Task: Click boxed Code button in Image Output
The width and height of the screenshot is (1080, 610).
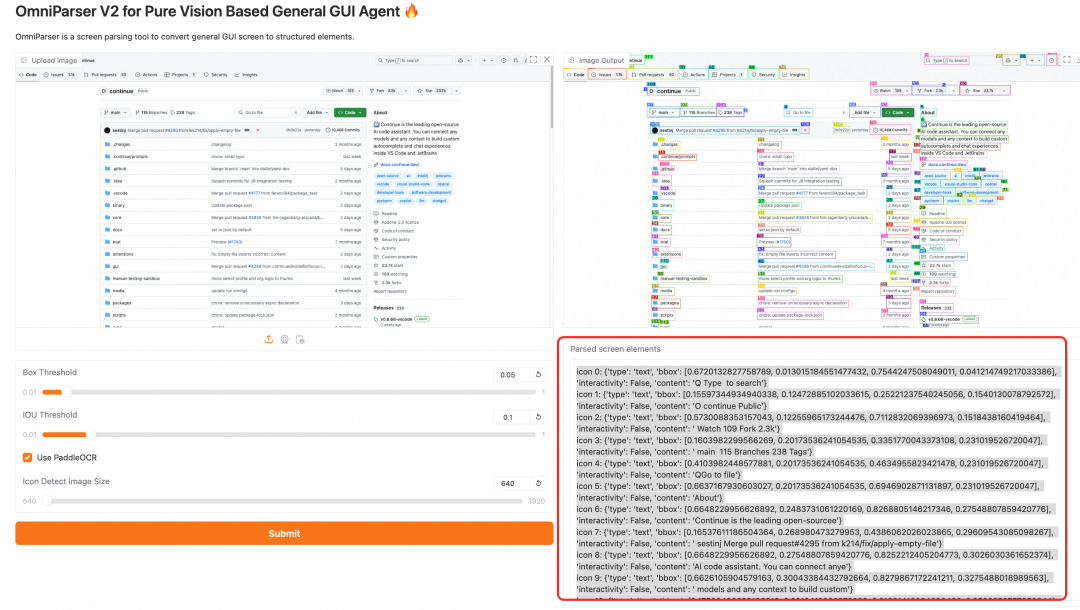Action: pyautogui.click(x=897, y=112)
